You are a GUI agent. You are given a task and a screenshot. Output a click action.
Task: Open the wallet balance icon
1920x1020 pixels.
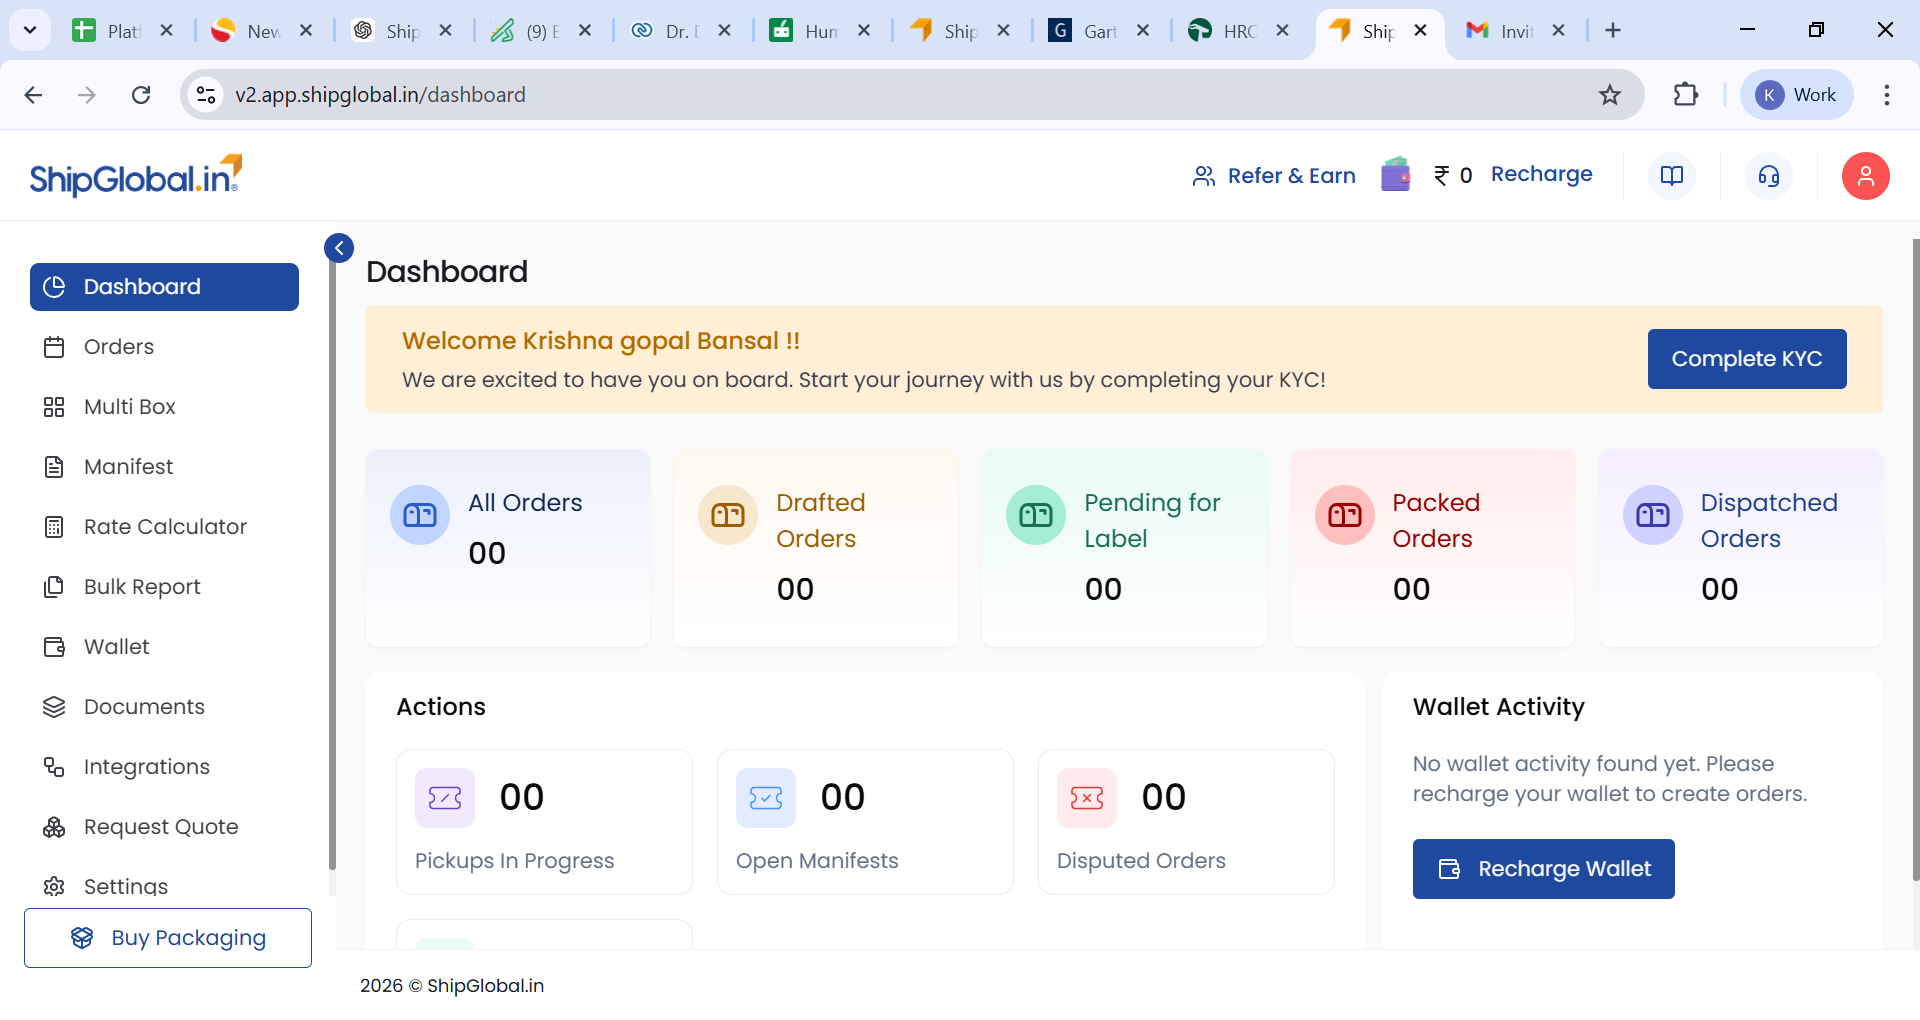coord(1396,174)
